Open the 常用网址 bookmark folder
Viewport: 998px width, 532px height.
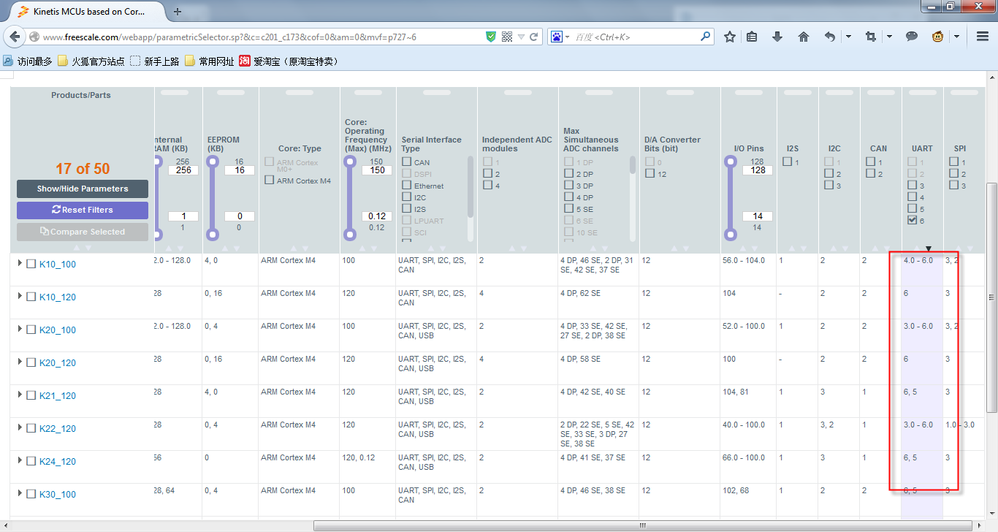pos(209,61)
